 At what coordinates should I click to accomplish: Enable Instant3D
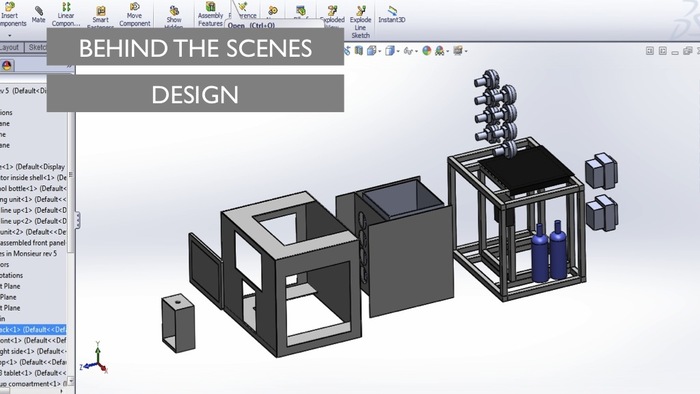pos(392,14)
